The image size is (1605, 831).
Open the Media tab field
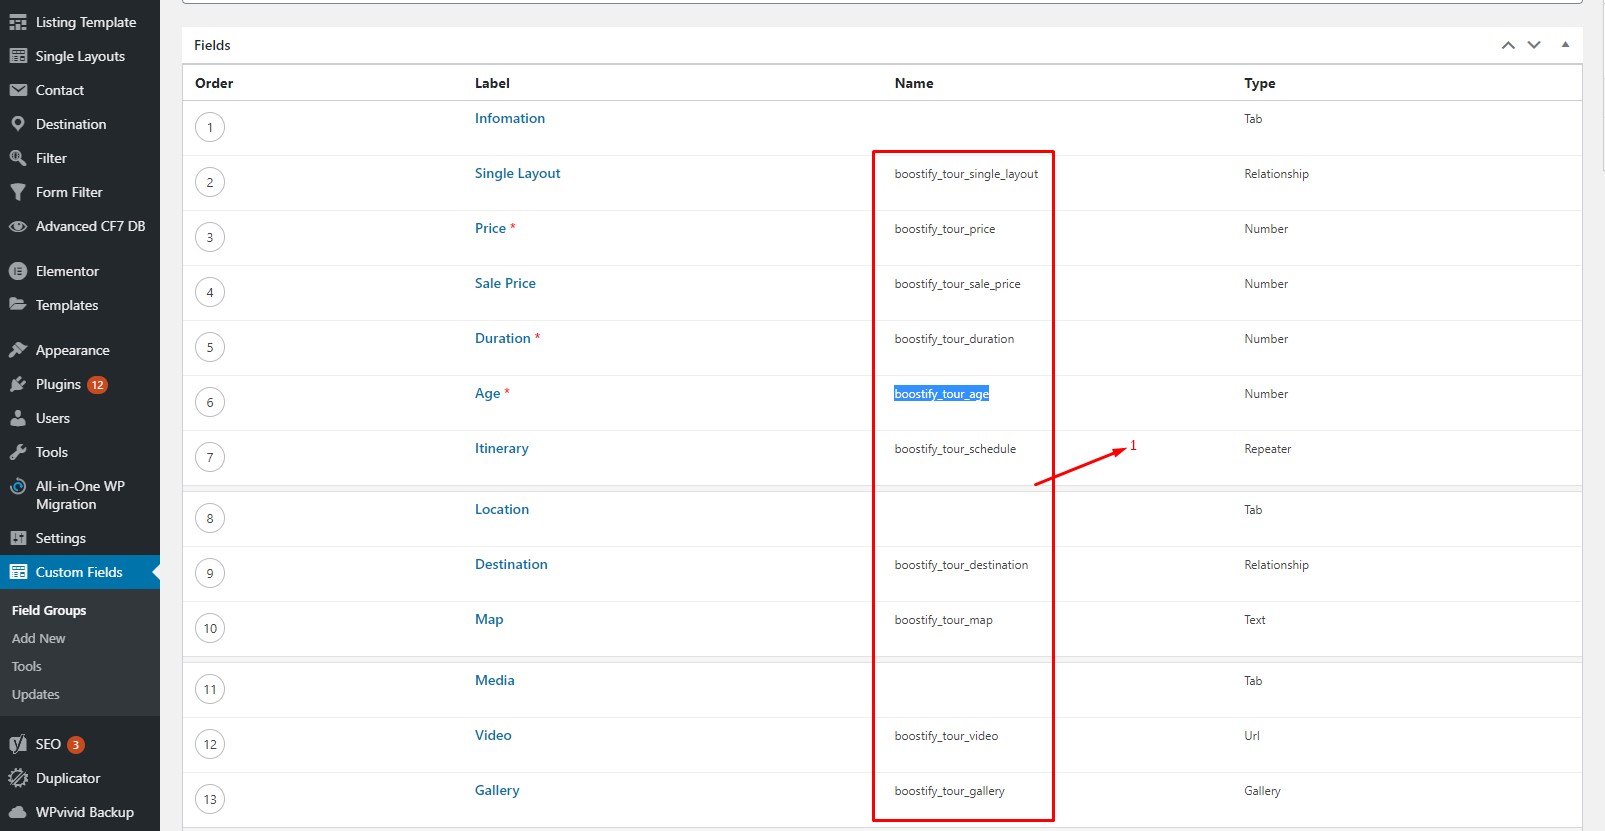pyautogui.click(x=495, y=680)
